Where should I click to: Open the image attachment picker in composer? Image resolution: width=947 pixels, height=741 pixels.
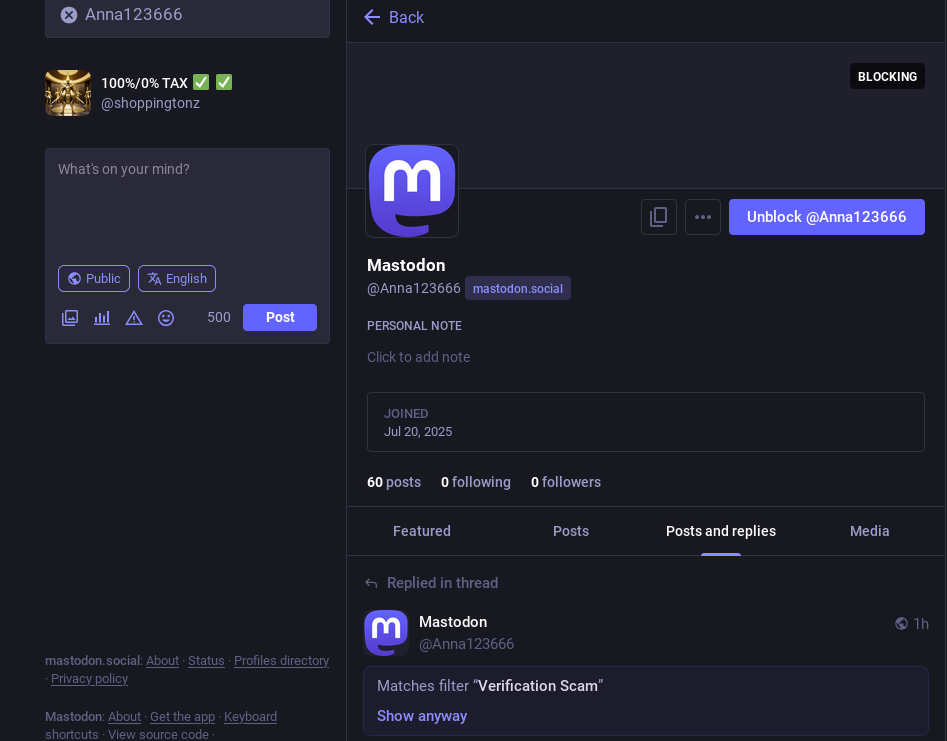click(70, 317)
